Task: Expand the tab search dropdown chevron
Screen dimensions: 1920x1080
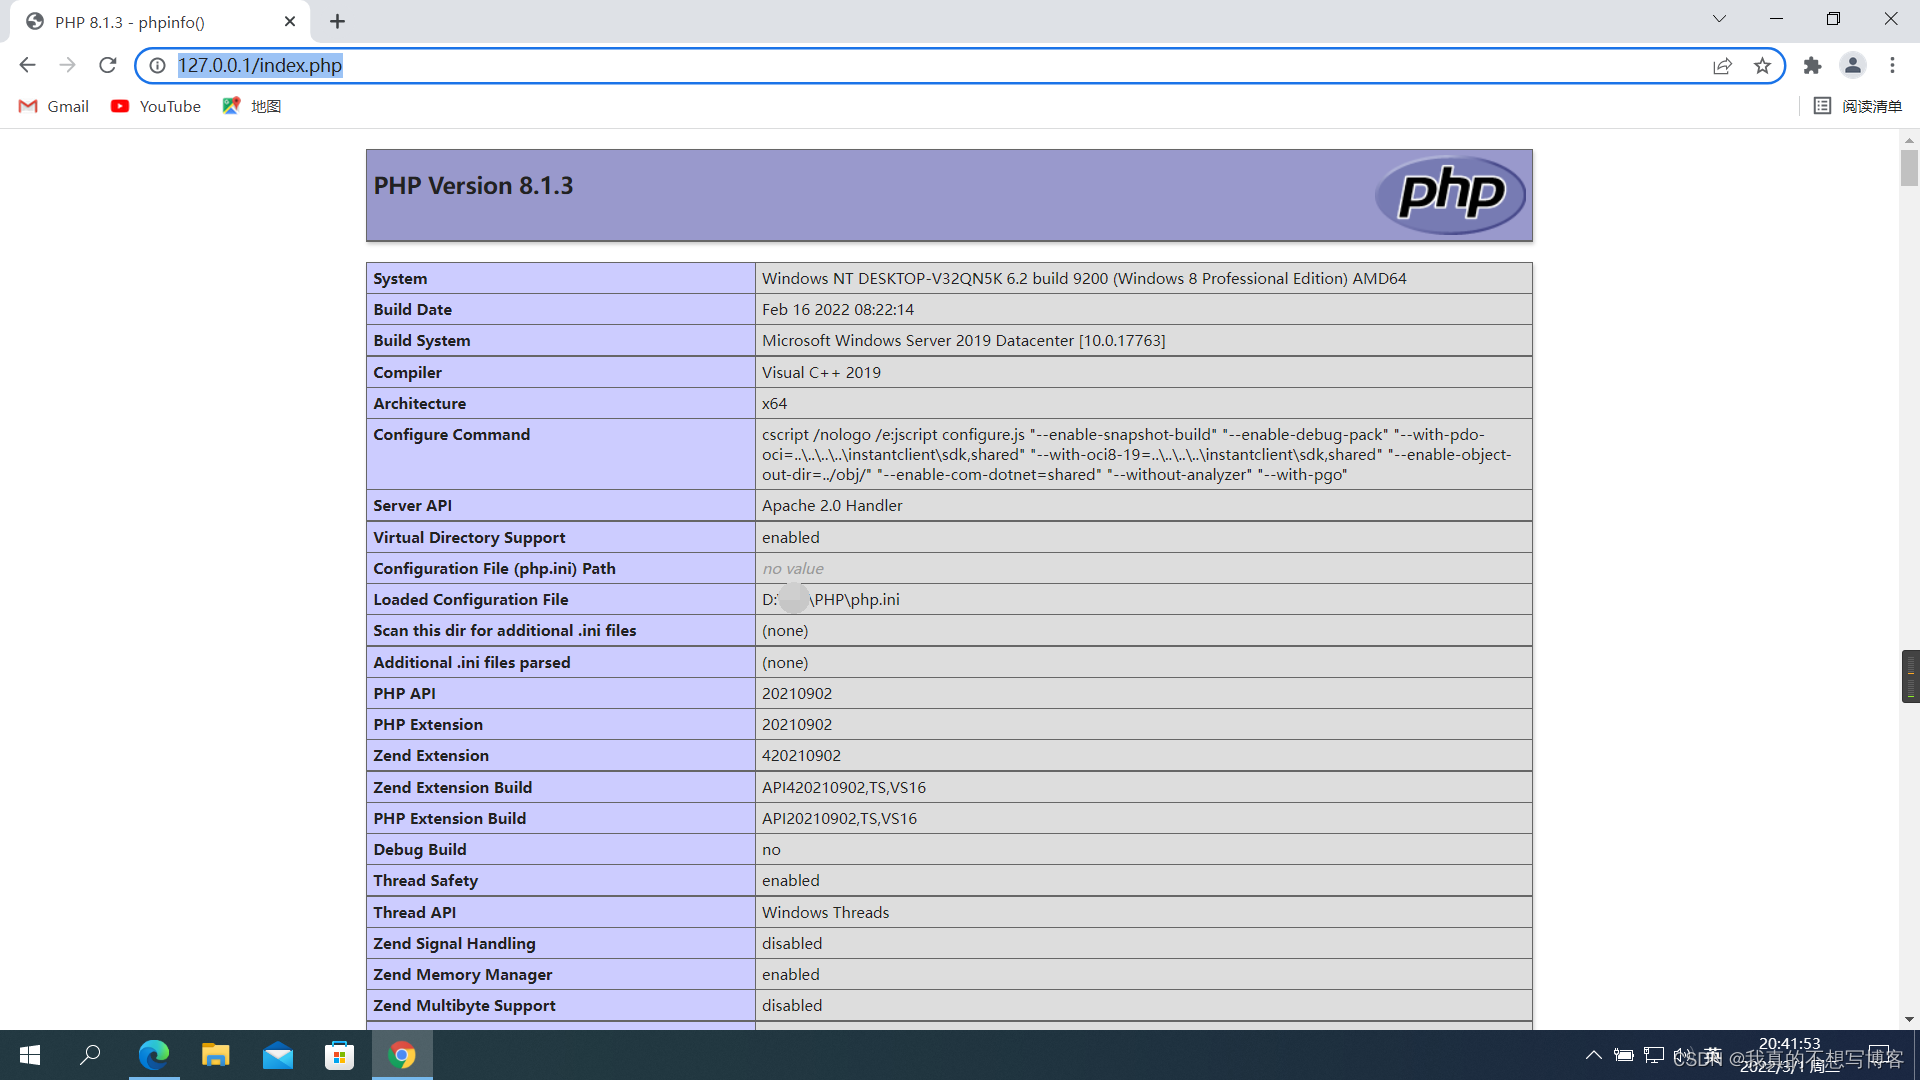Action: pyautogui.click(x=1719, y=19)
